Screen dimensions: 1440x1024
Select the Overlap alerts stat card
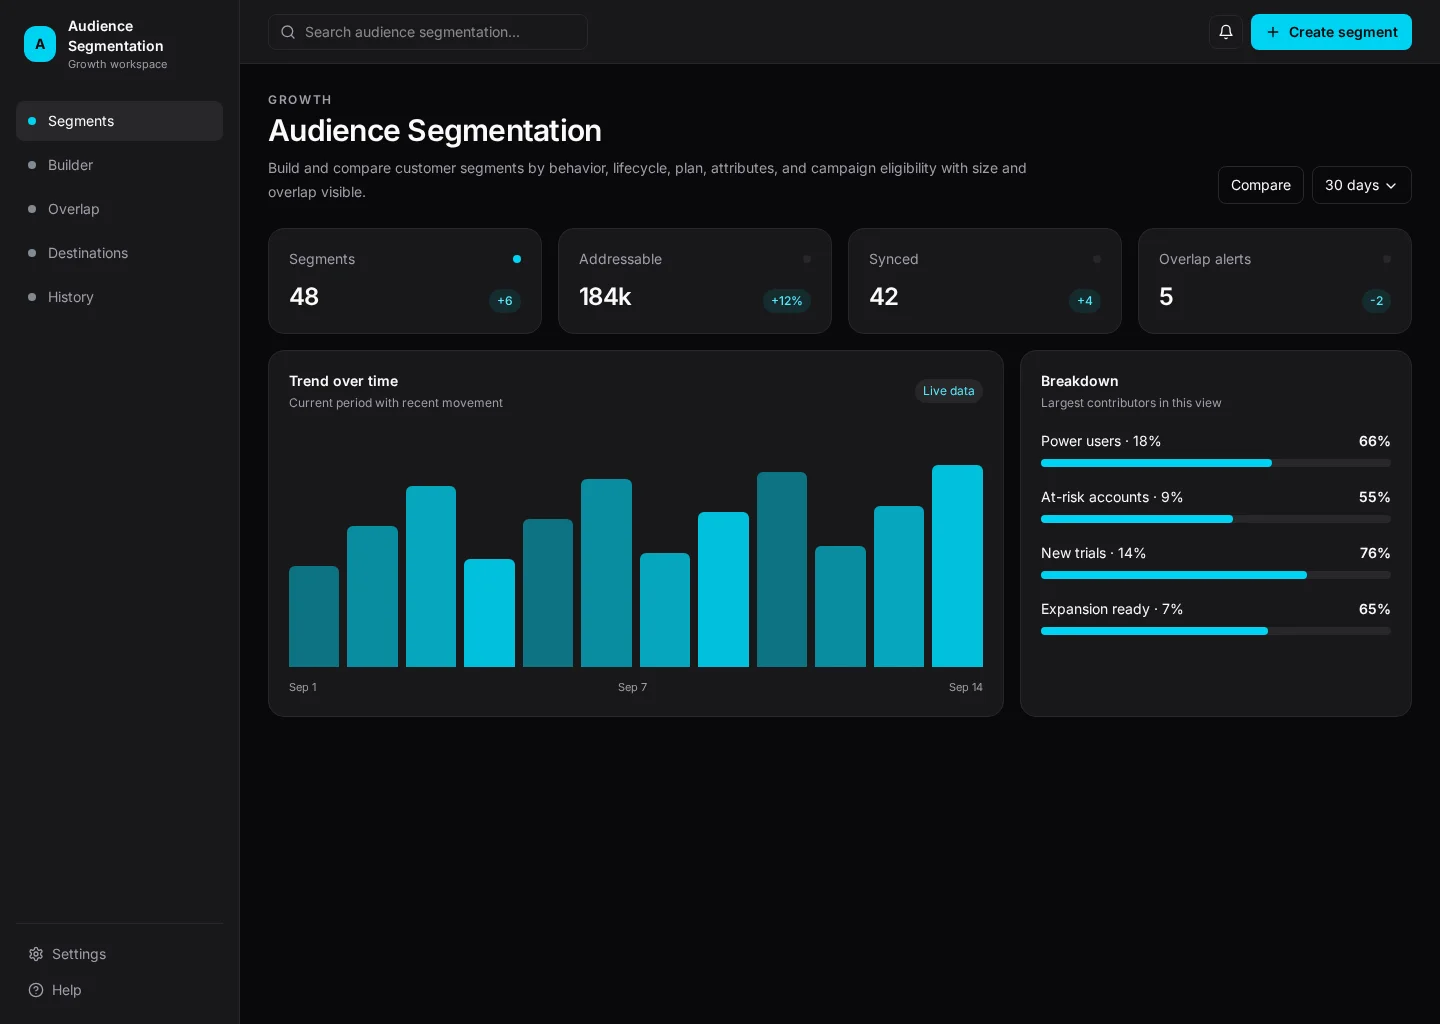1275,281
